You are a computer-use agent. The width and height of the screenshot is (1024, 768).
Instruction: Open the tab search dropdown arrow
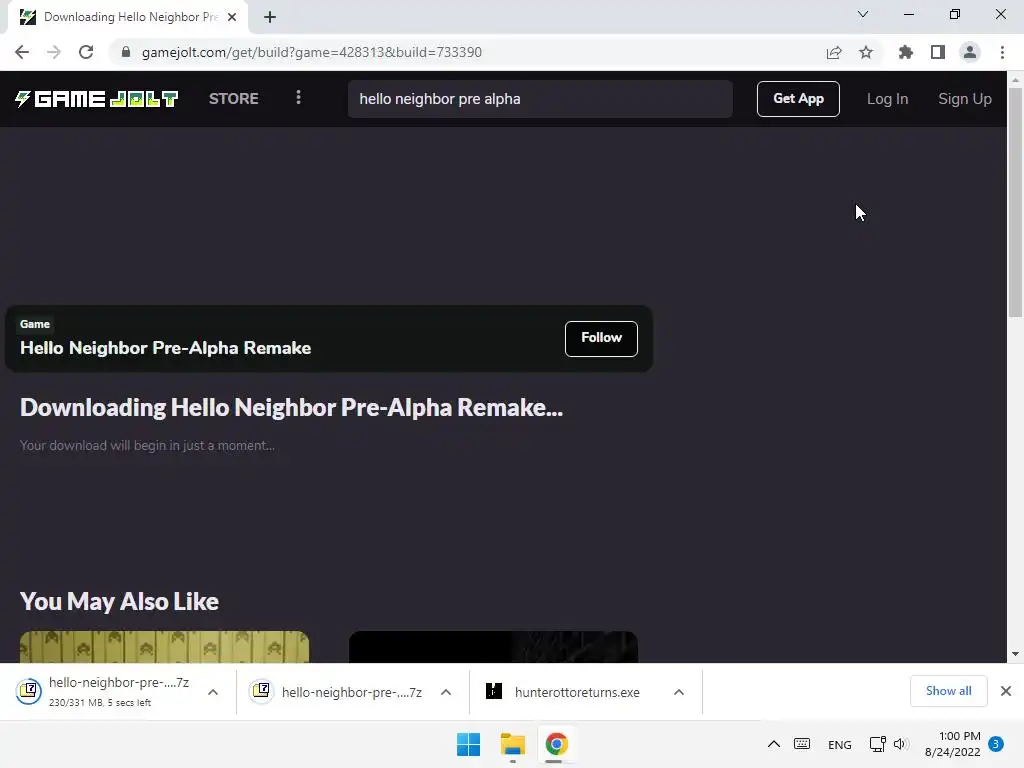pyautogui.click(x=863, y=14)
